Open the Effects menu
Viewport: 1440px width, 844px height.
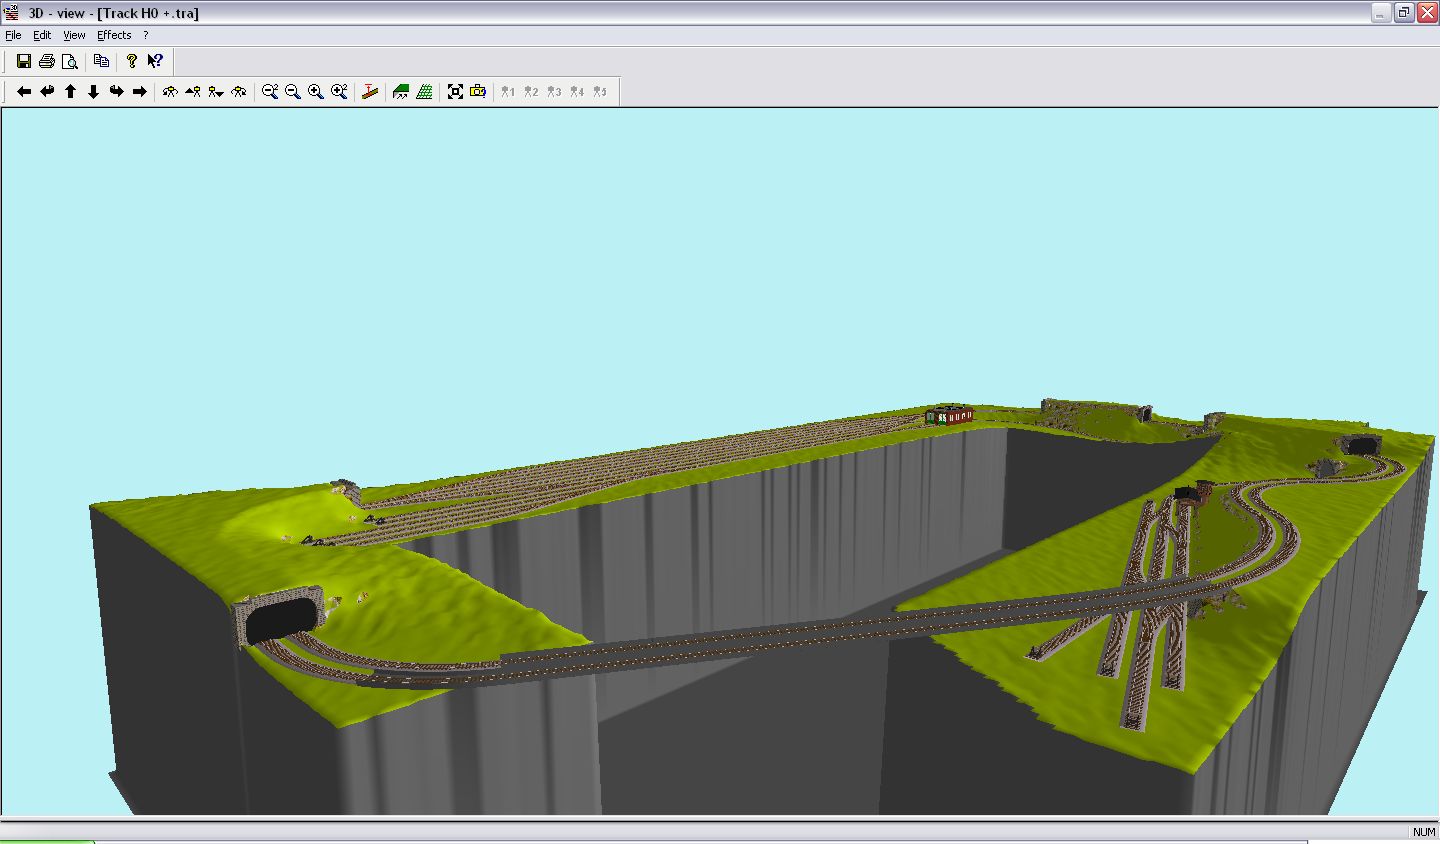coord(114,35)
